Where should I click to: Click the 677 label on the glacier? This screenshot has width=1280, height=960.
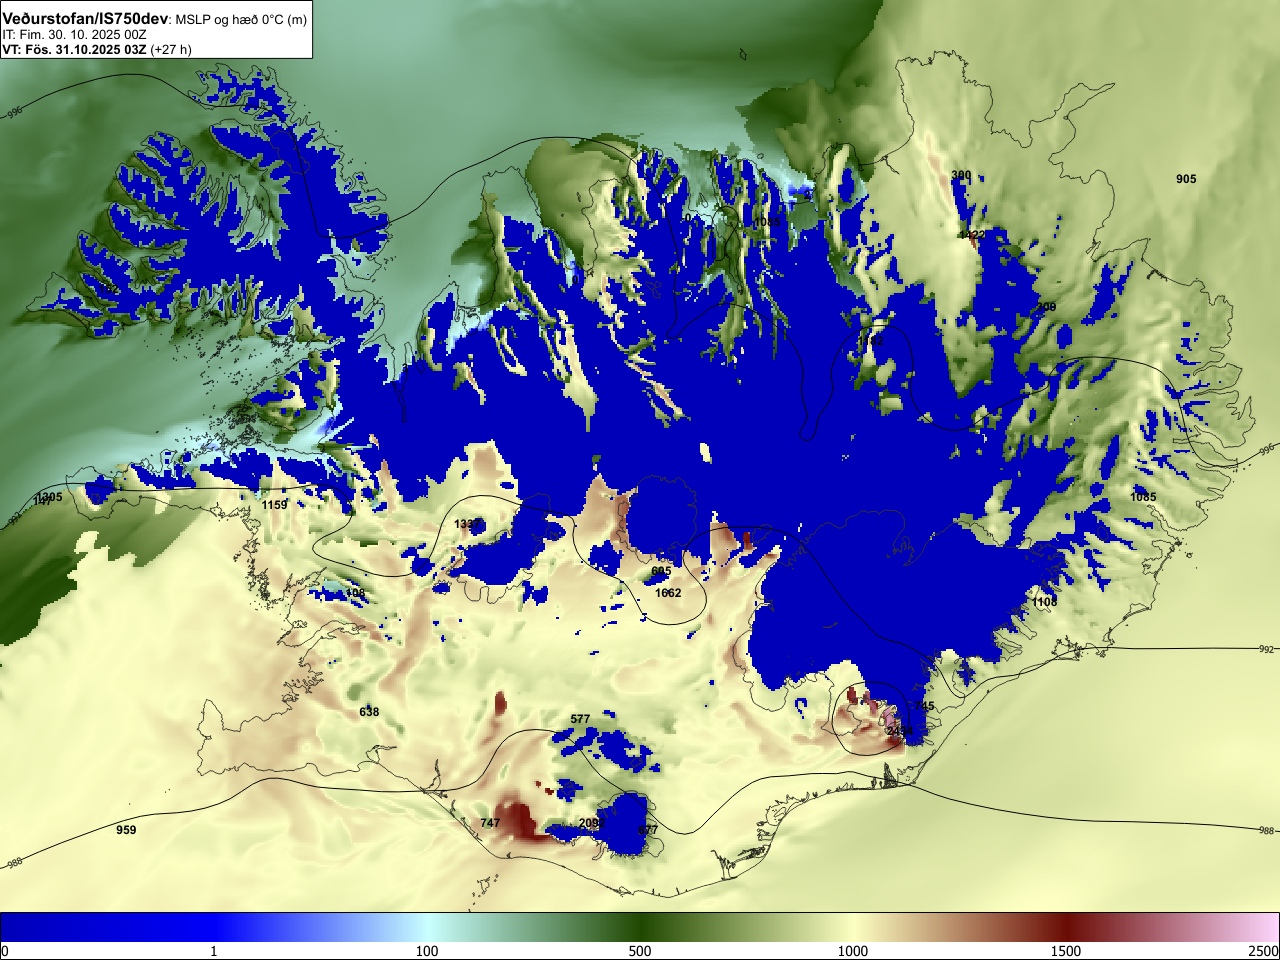pyautogui.click(x=648, y=830)
